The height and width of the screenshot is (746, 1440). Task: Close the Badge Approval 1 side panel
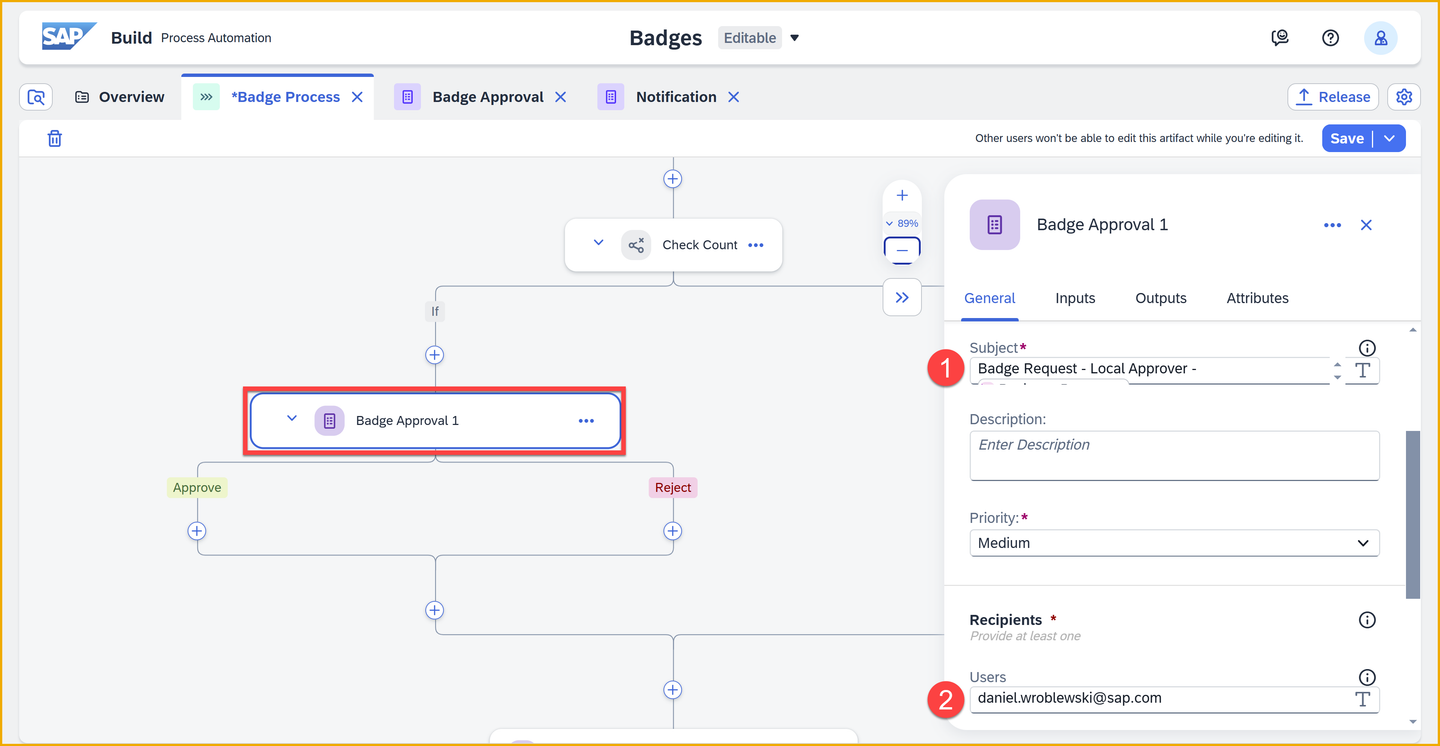pos(1366,226)
